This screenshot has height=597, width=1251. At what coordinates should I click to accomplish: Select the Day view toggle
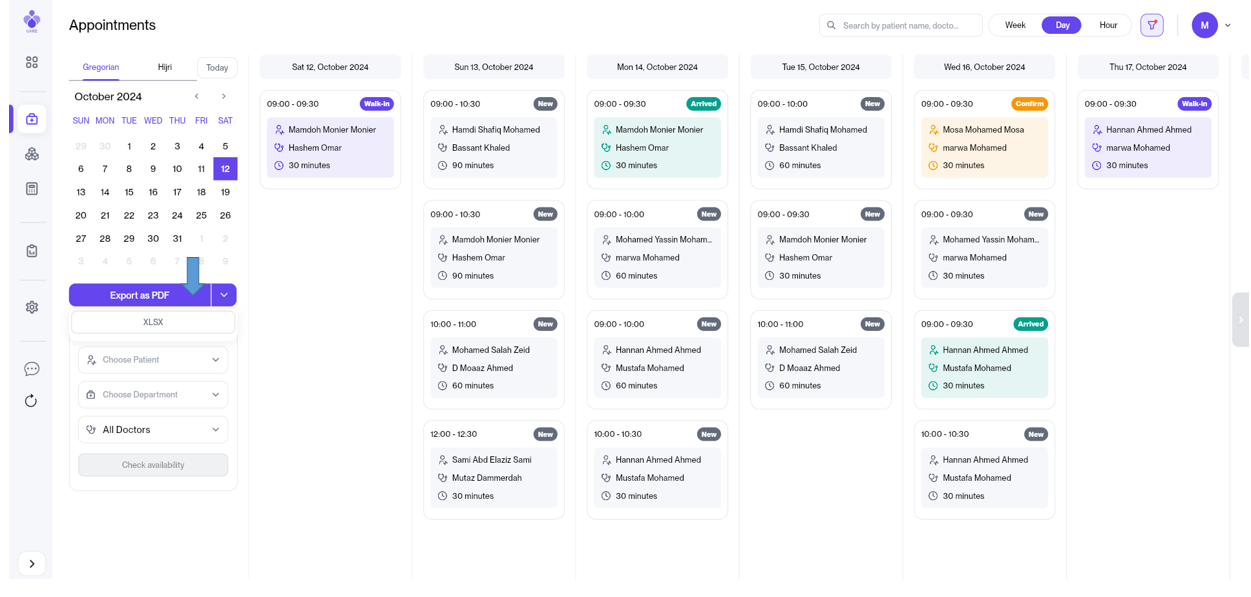(x=1062, y=25)
